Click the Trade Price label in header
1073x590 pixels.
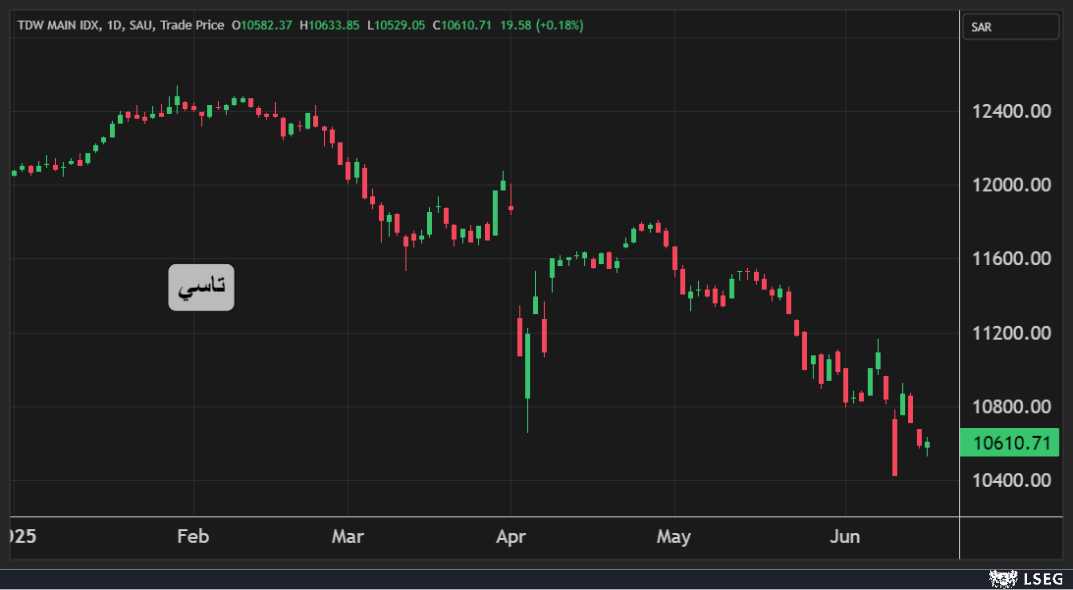[192, 25]
